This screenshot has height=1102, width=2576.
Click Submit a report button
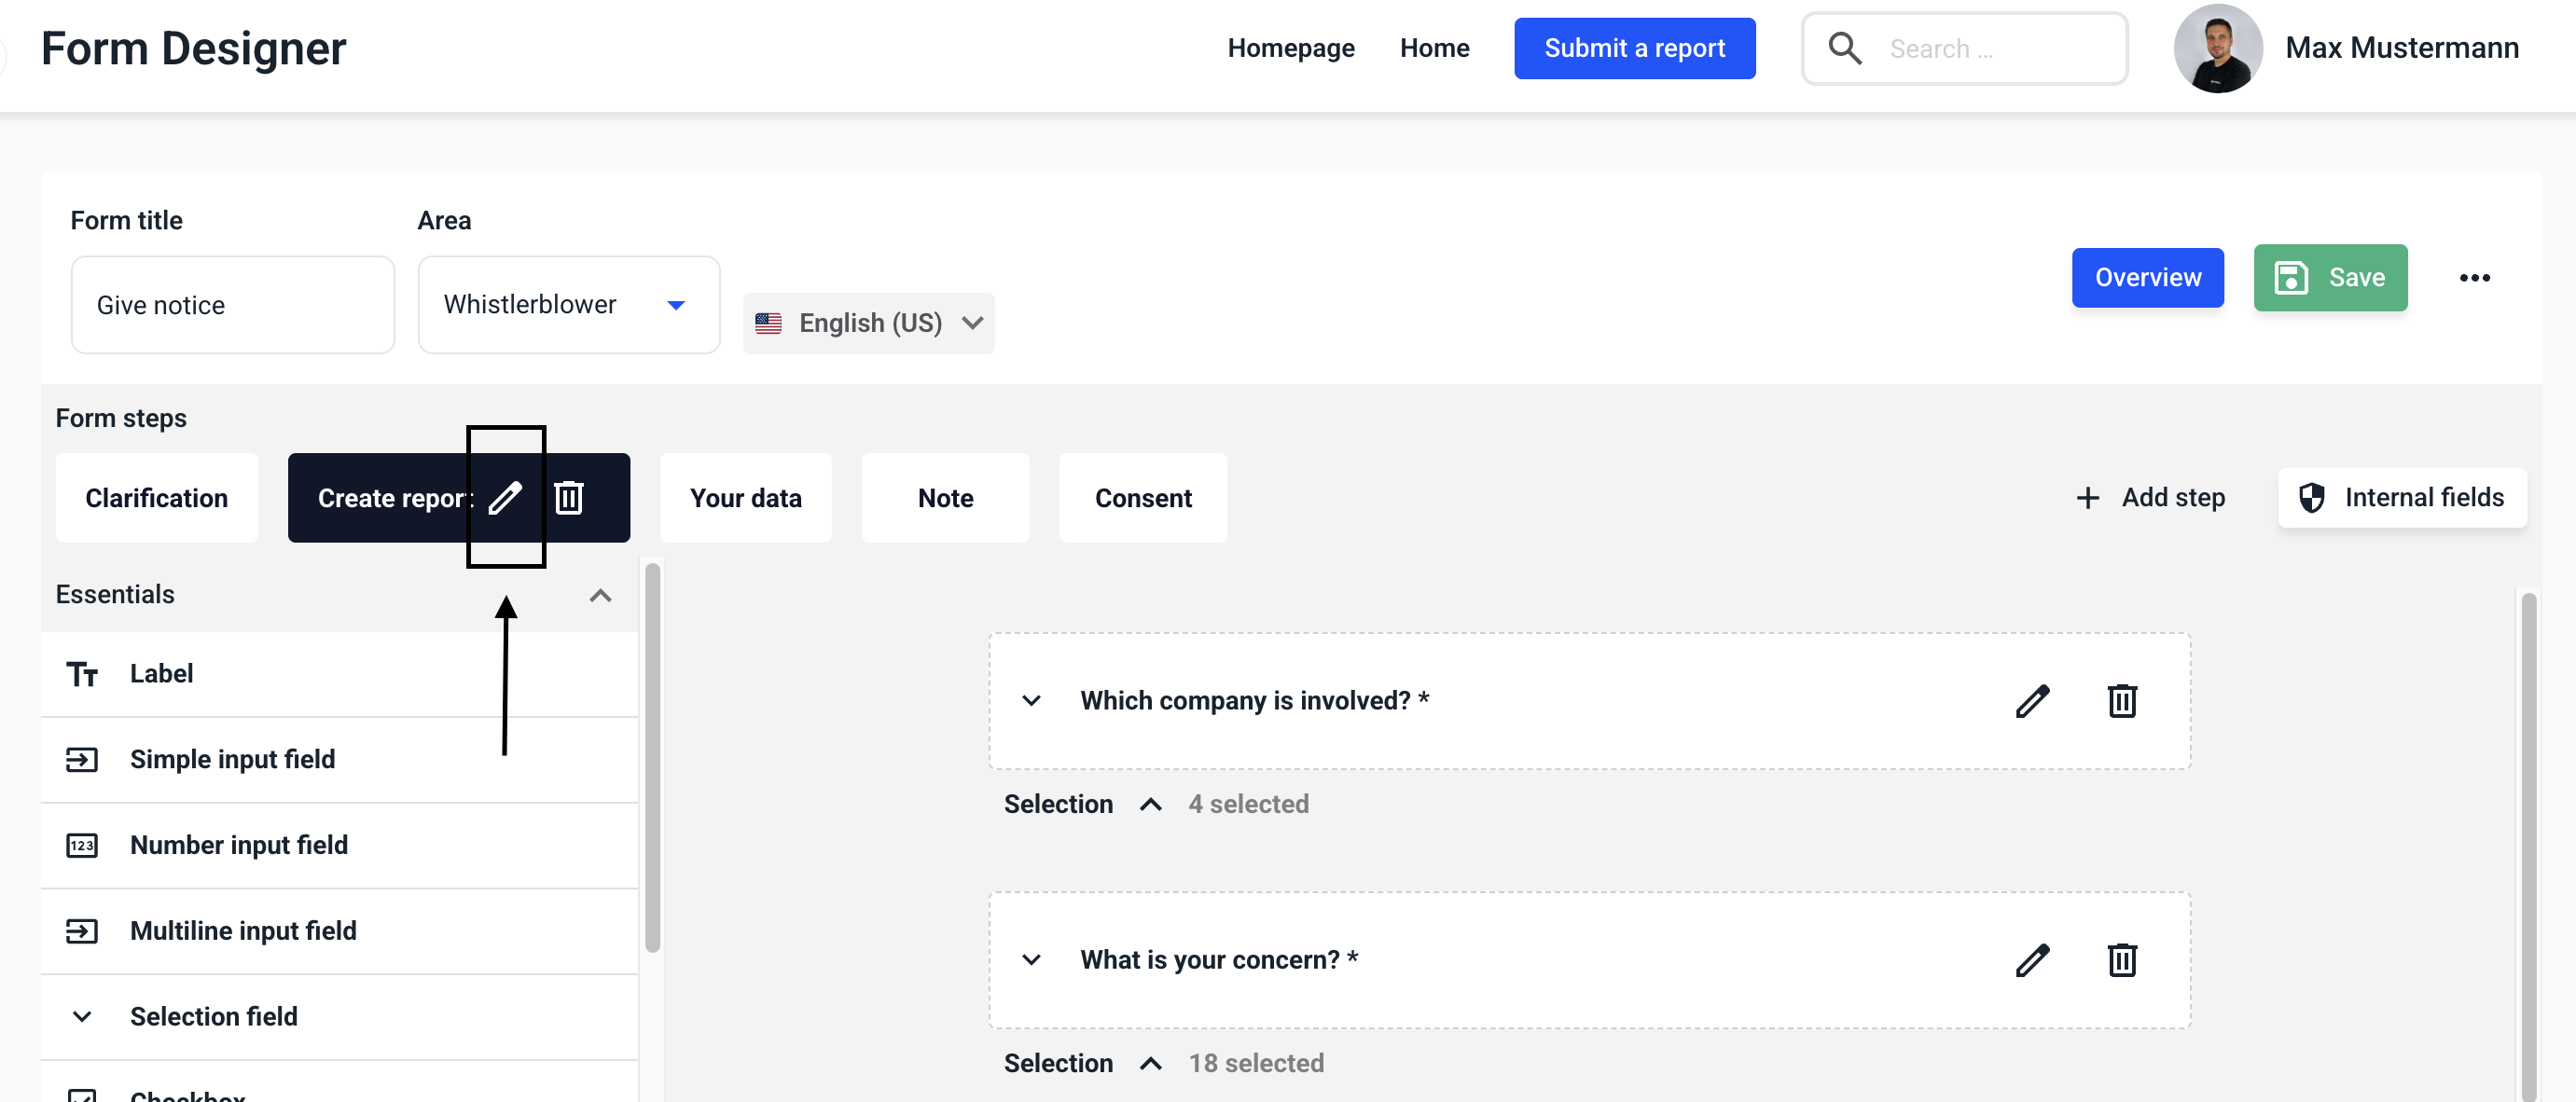pyautogui.click(x=1634, y=48)
